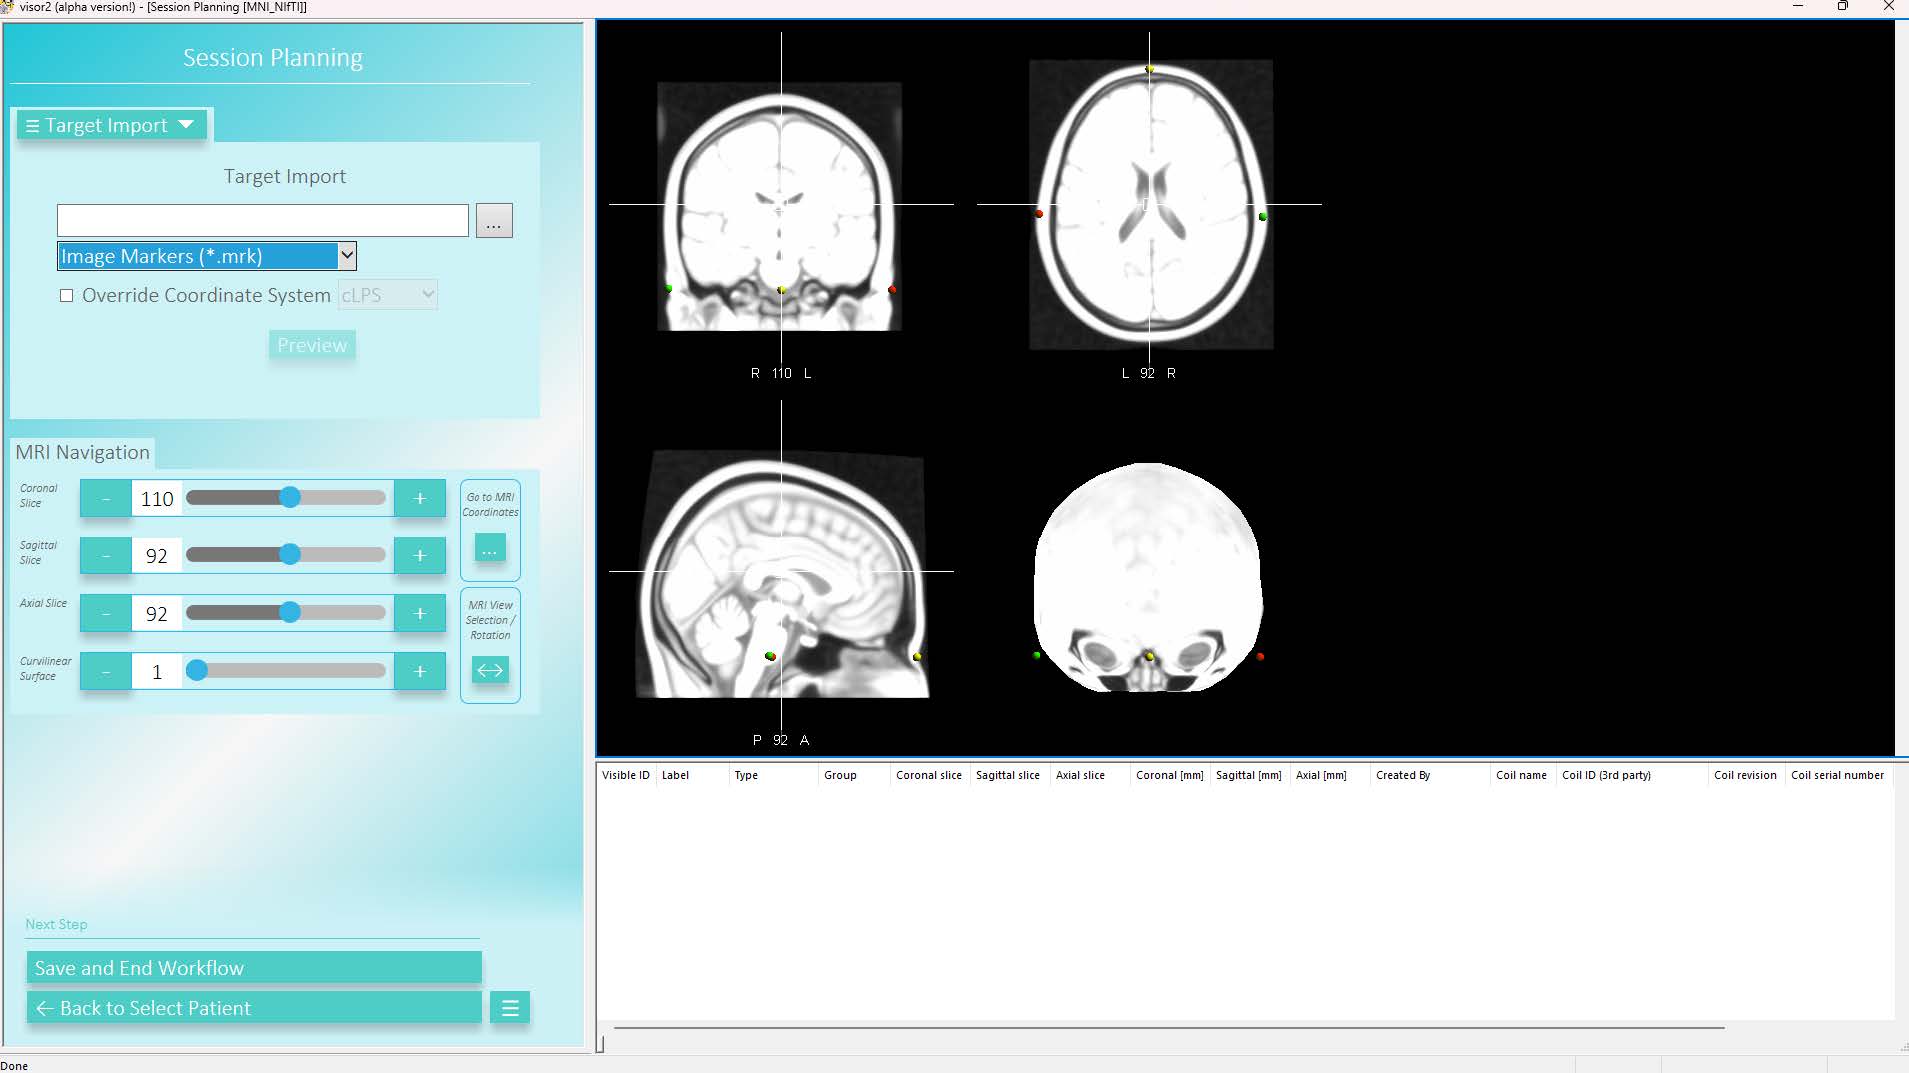Click the target import file path field
The width and height of the screenshot is (1909, 1073).
click(x=262, y=221)
